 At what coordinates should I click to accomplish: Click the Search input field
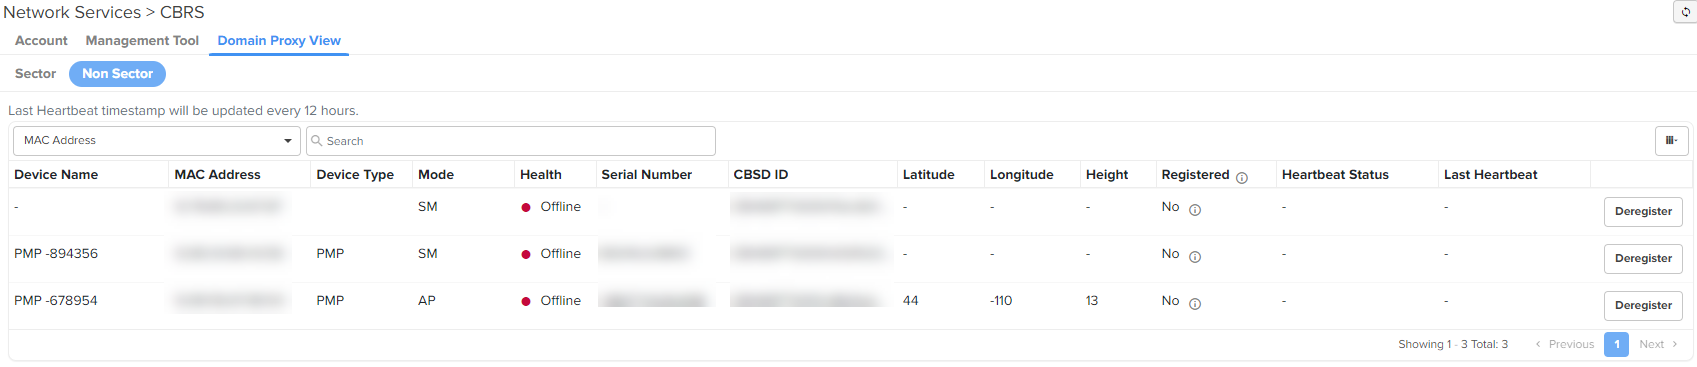coord(511,141)
